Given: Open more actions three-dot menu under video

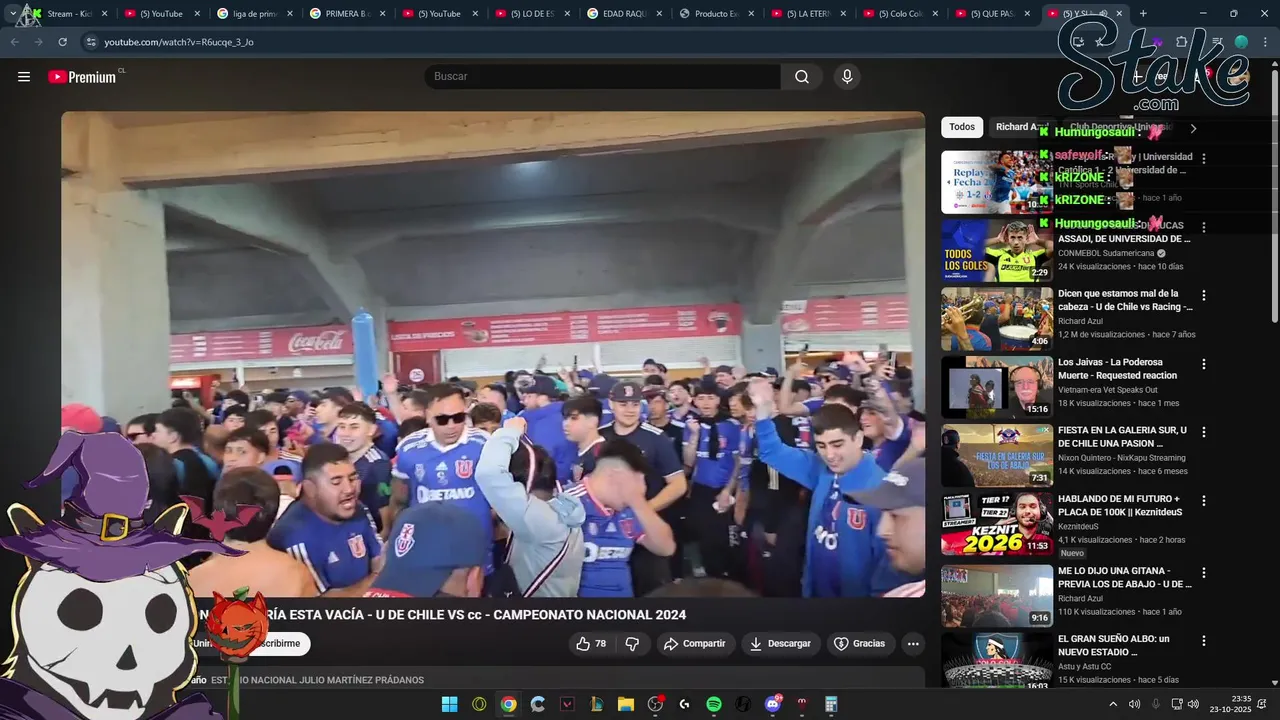Looking at the screenshot, I should click(913, 644).
